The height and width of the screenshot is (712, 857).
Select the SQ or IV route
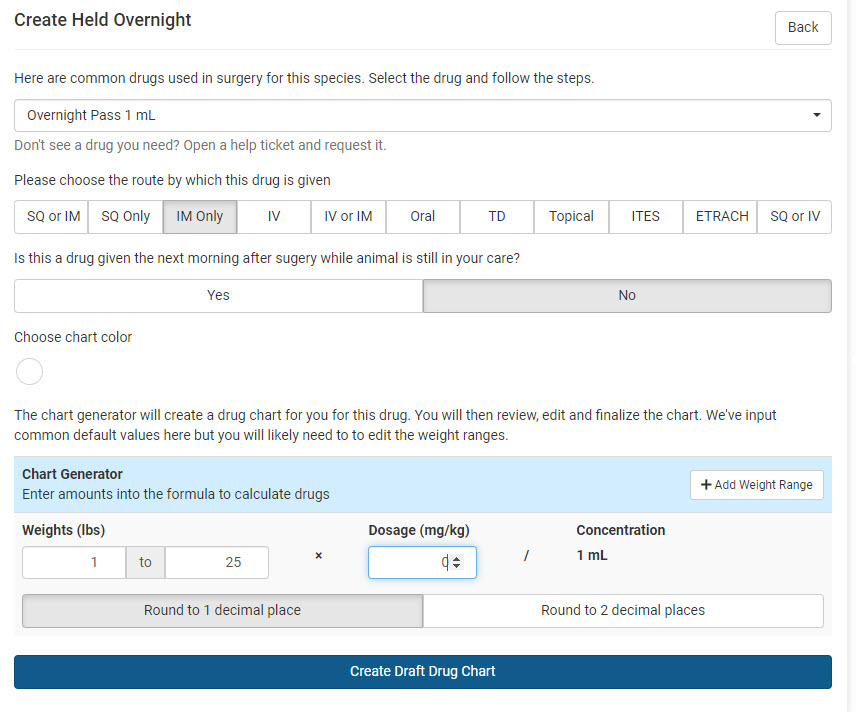[795, 217]
